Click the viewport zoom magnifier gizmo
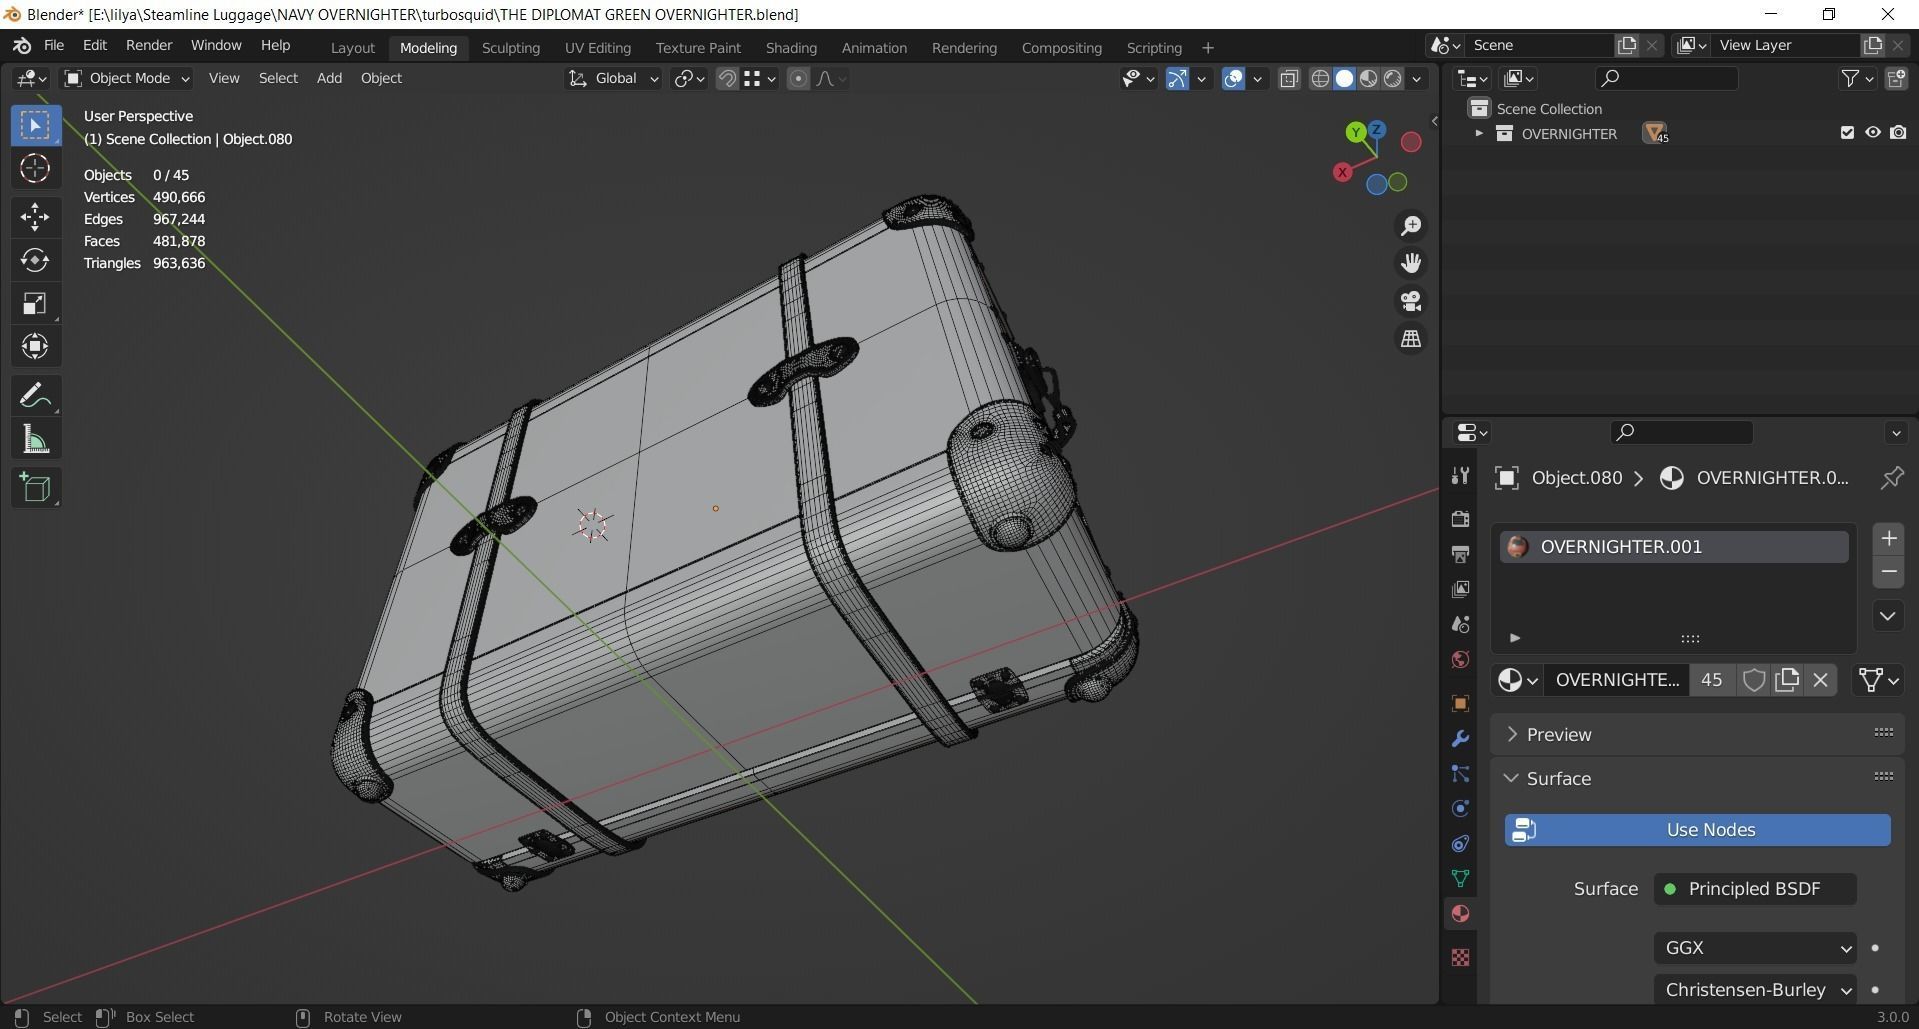The width and height of the screenshot is (1919, 1029). coord(1411,226)
